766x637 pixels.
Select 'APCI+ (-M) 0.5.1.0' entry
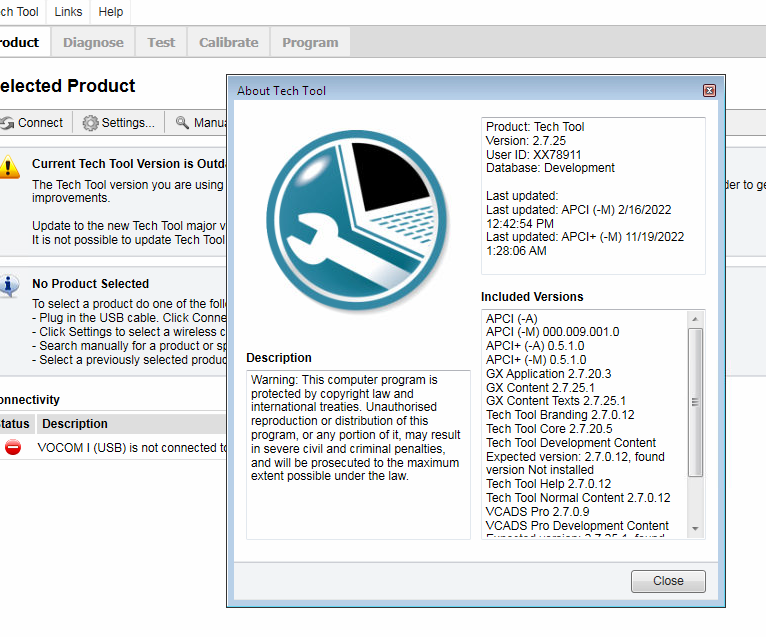(536, 360)
